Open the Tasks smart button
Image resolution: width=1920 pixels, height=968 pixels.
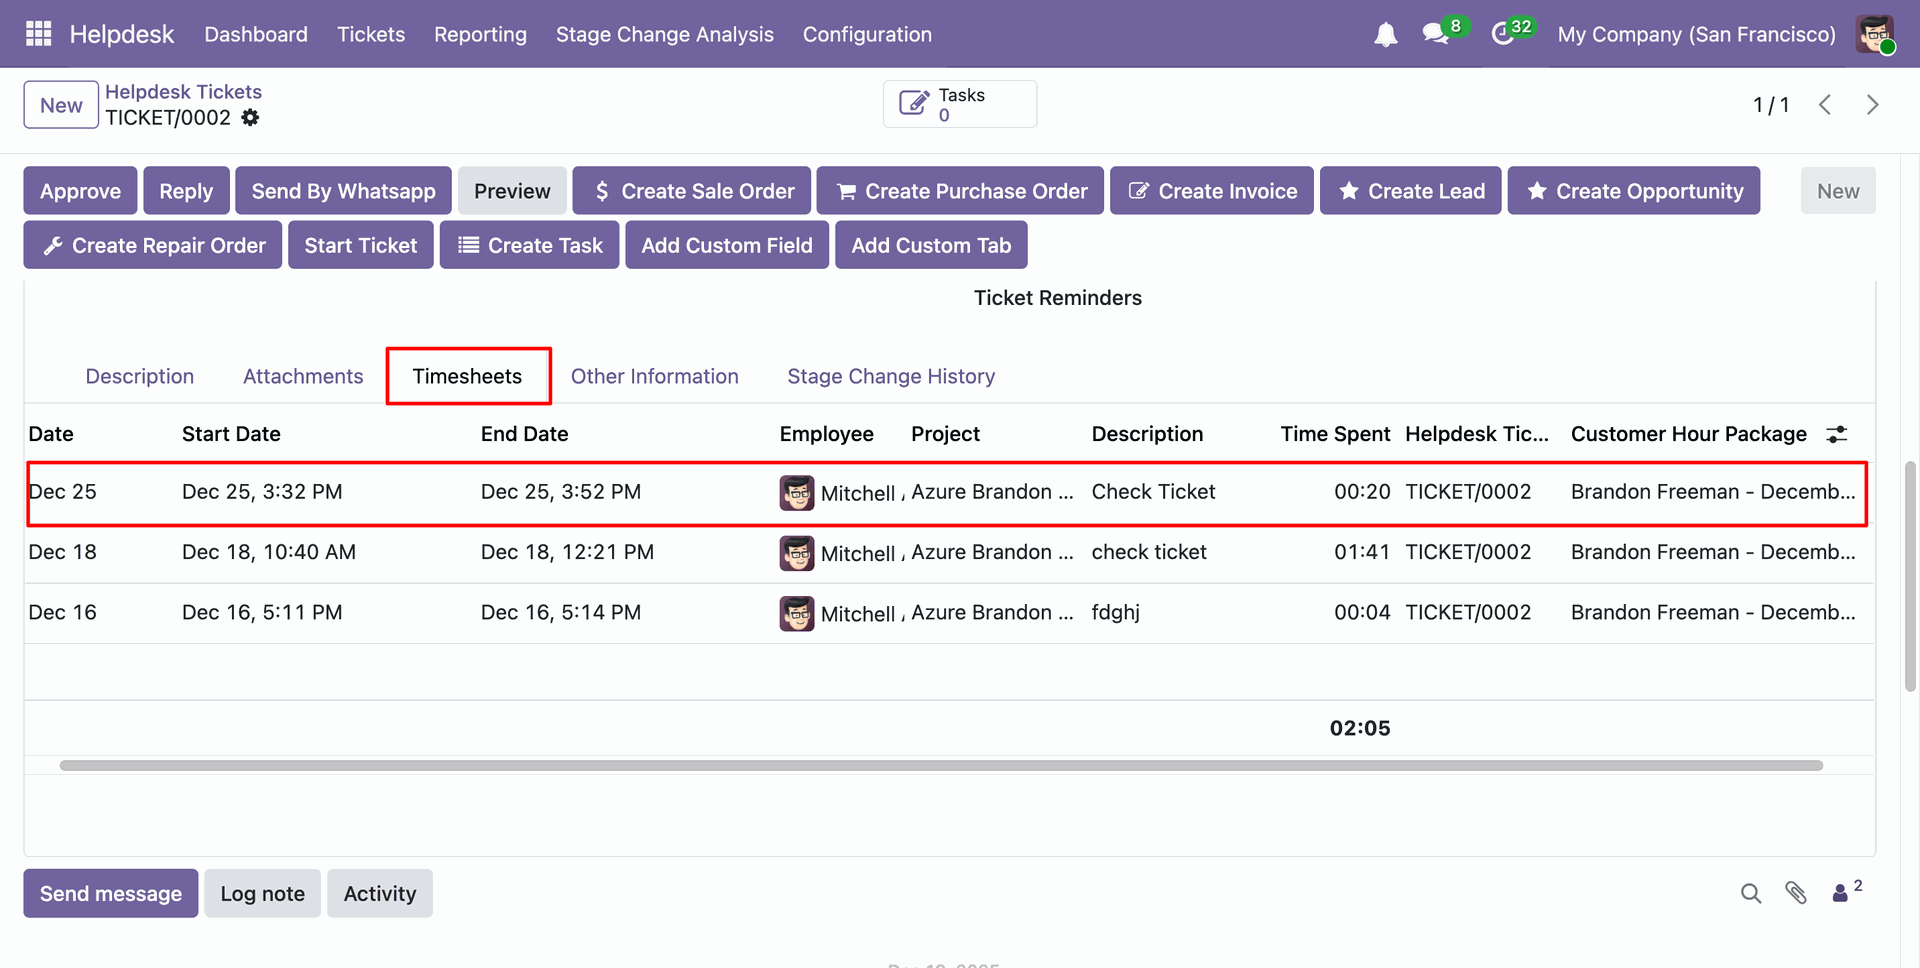(x=959, y=104)
